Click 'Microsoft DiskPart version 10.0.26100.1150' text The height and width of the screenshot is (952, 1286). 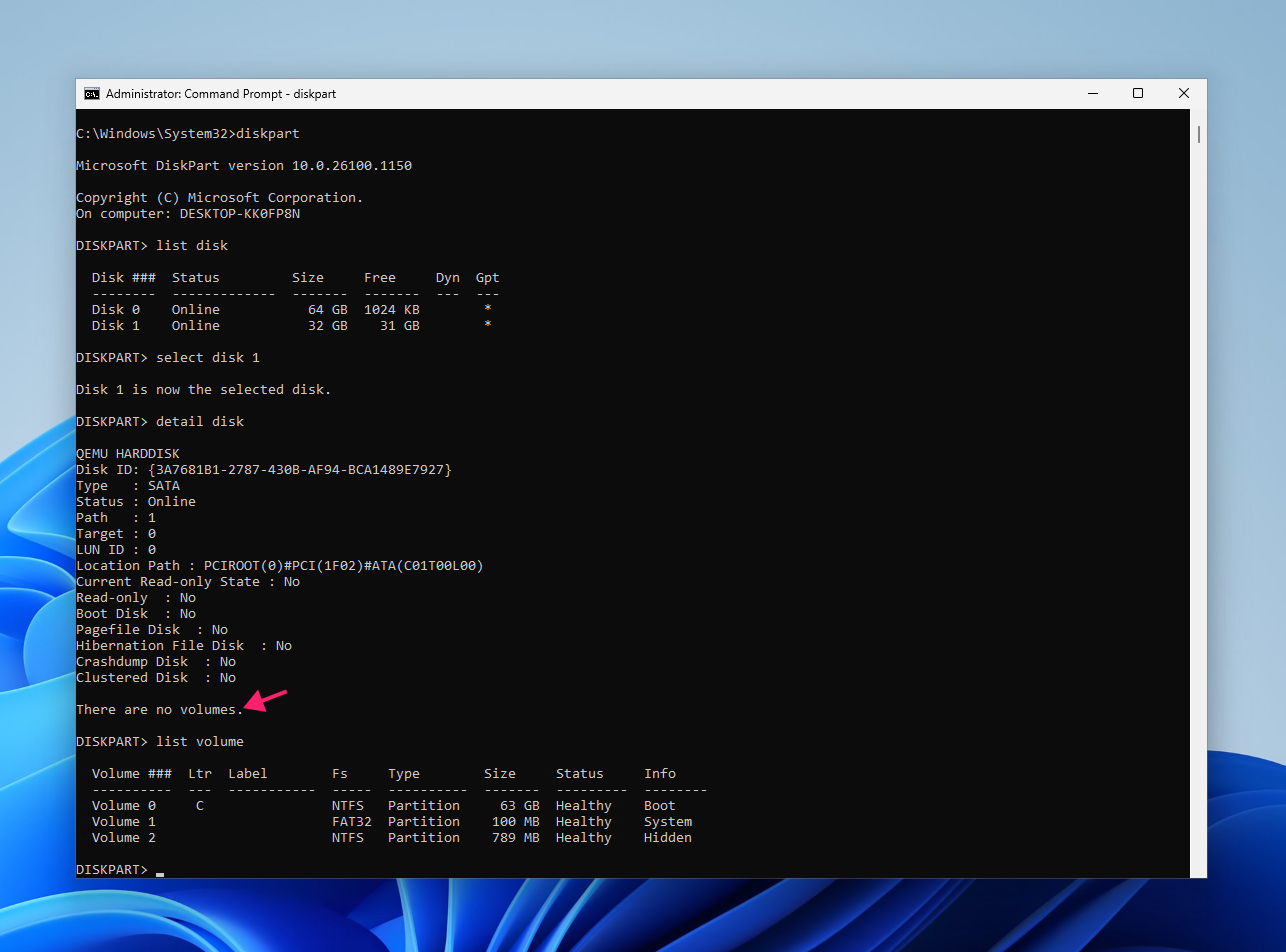[x=244, y=165]
